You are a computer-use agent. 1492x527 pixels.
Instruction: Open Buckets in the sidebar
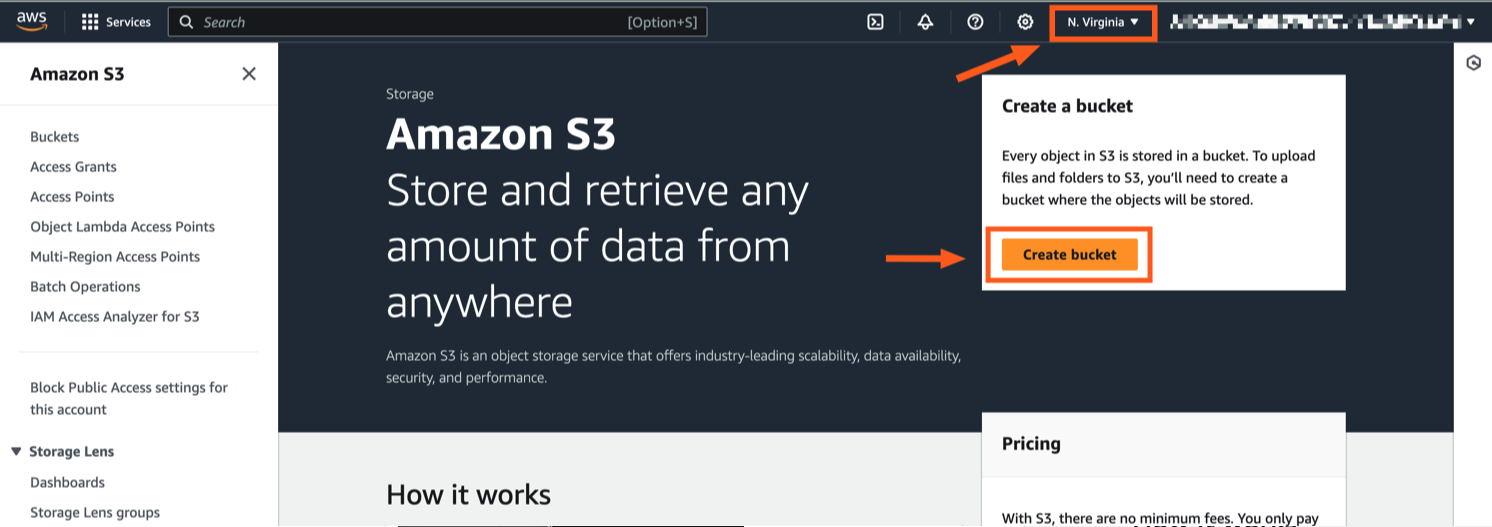pyautogui.click(x=55, y=137)
